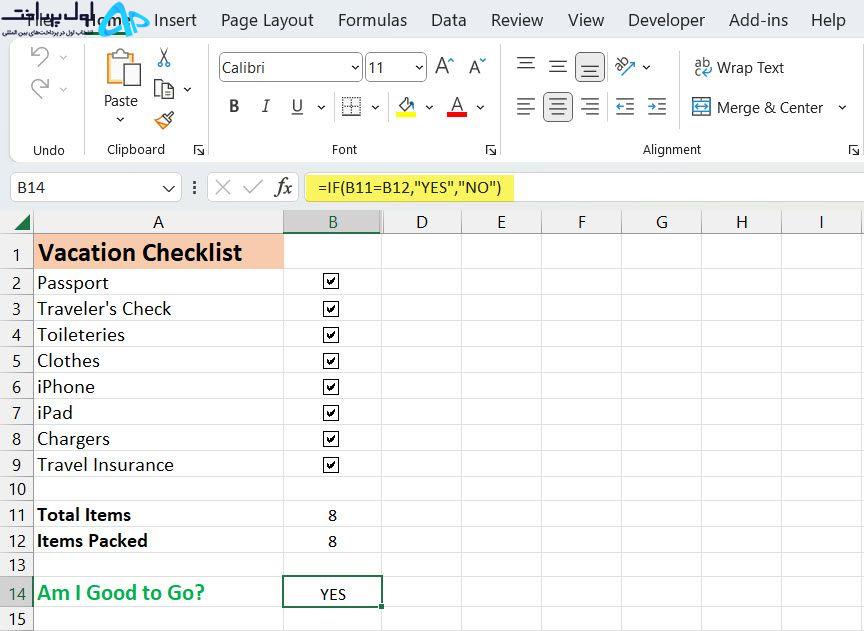Uncheck the Chargers checkbox
Image resolution: width=864 pixels, height=631 pixels.
click(331, 439)
